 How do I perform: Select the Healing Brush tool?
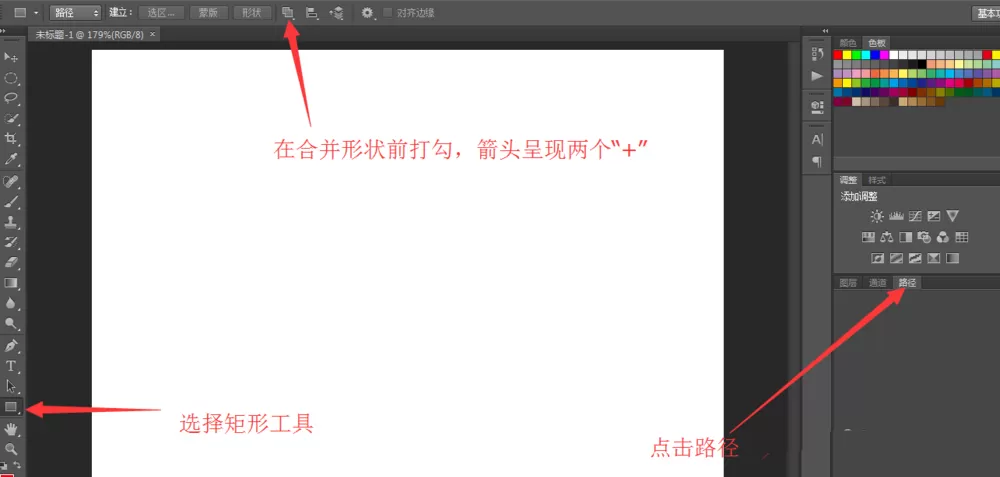pos(11,182)
